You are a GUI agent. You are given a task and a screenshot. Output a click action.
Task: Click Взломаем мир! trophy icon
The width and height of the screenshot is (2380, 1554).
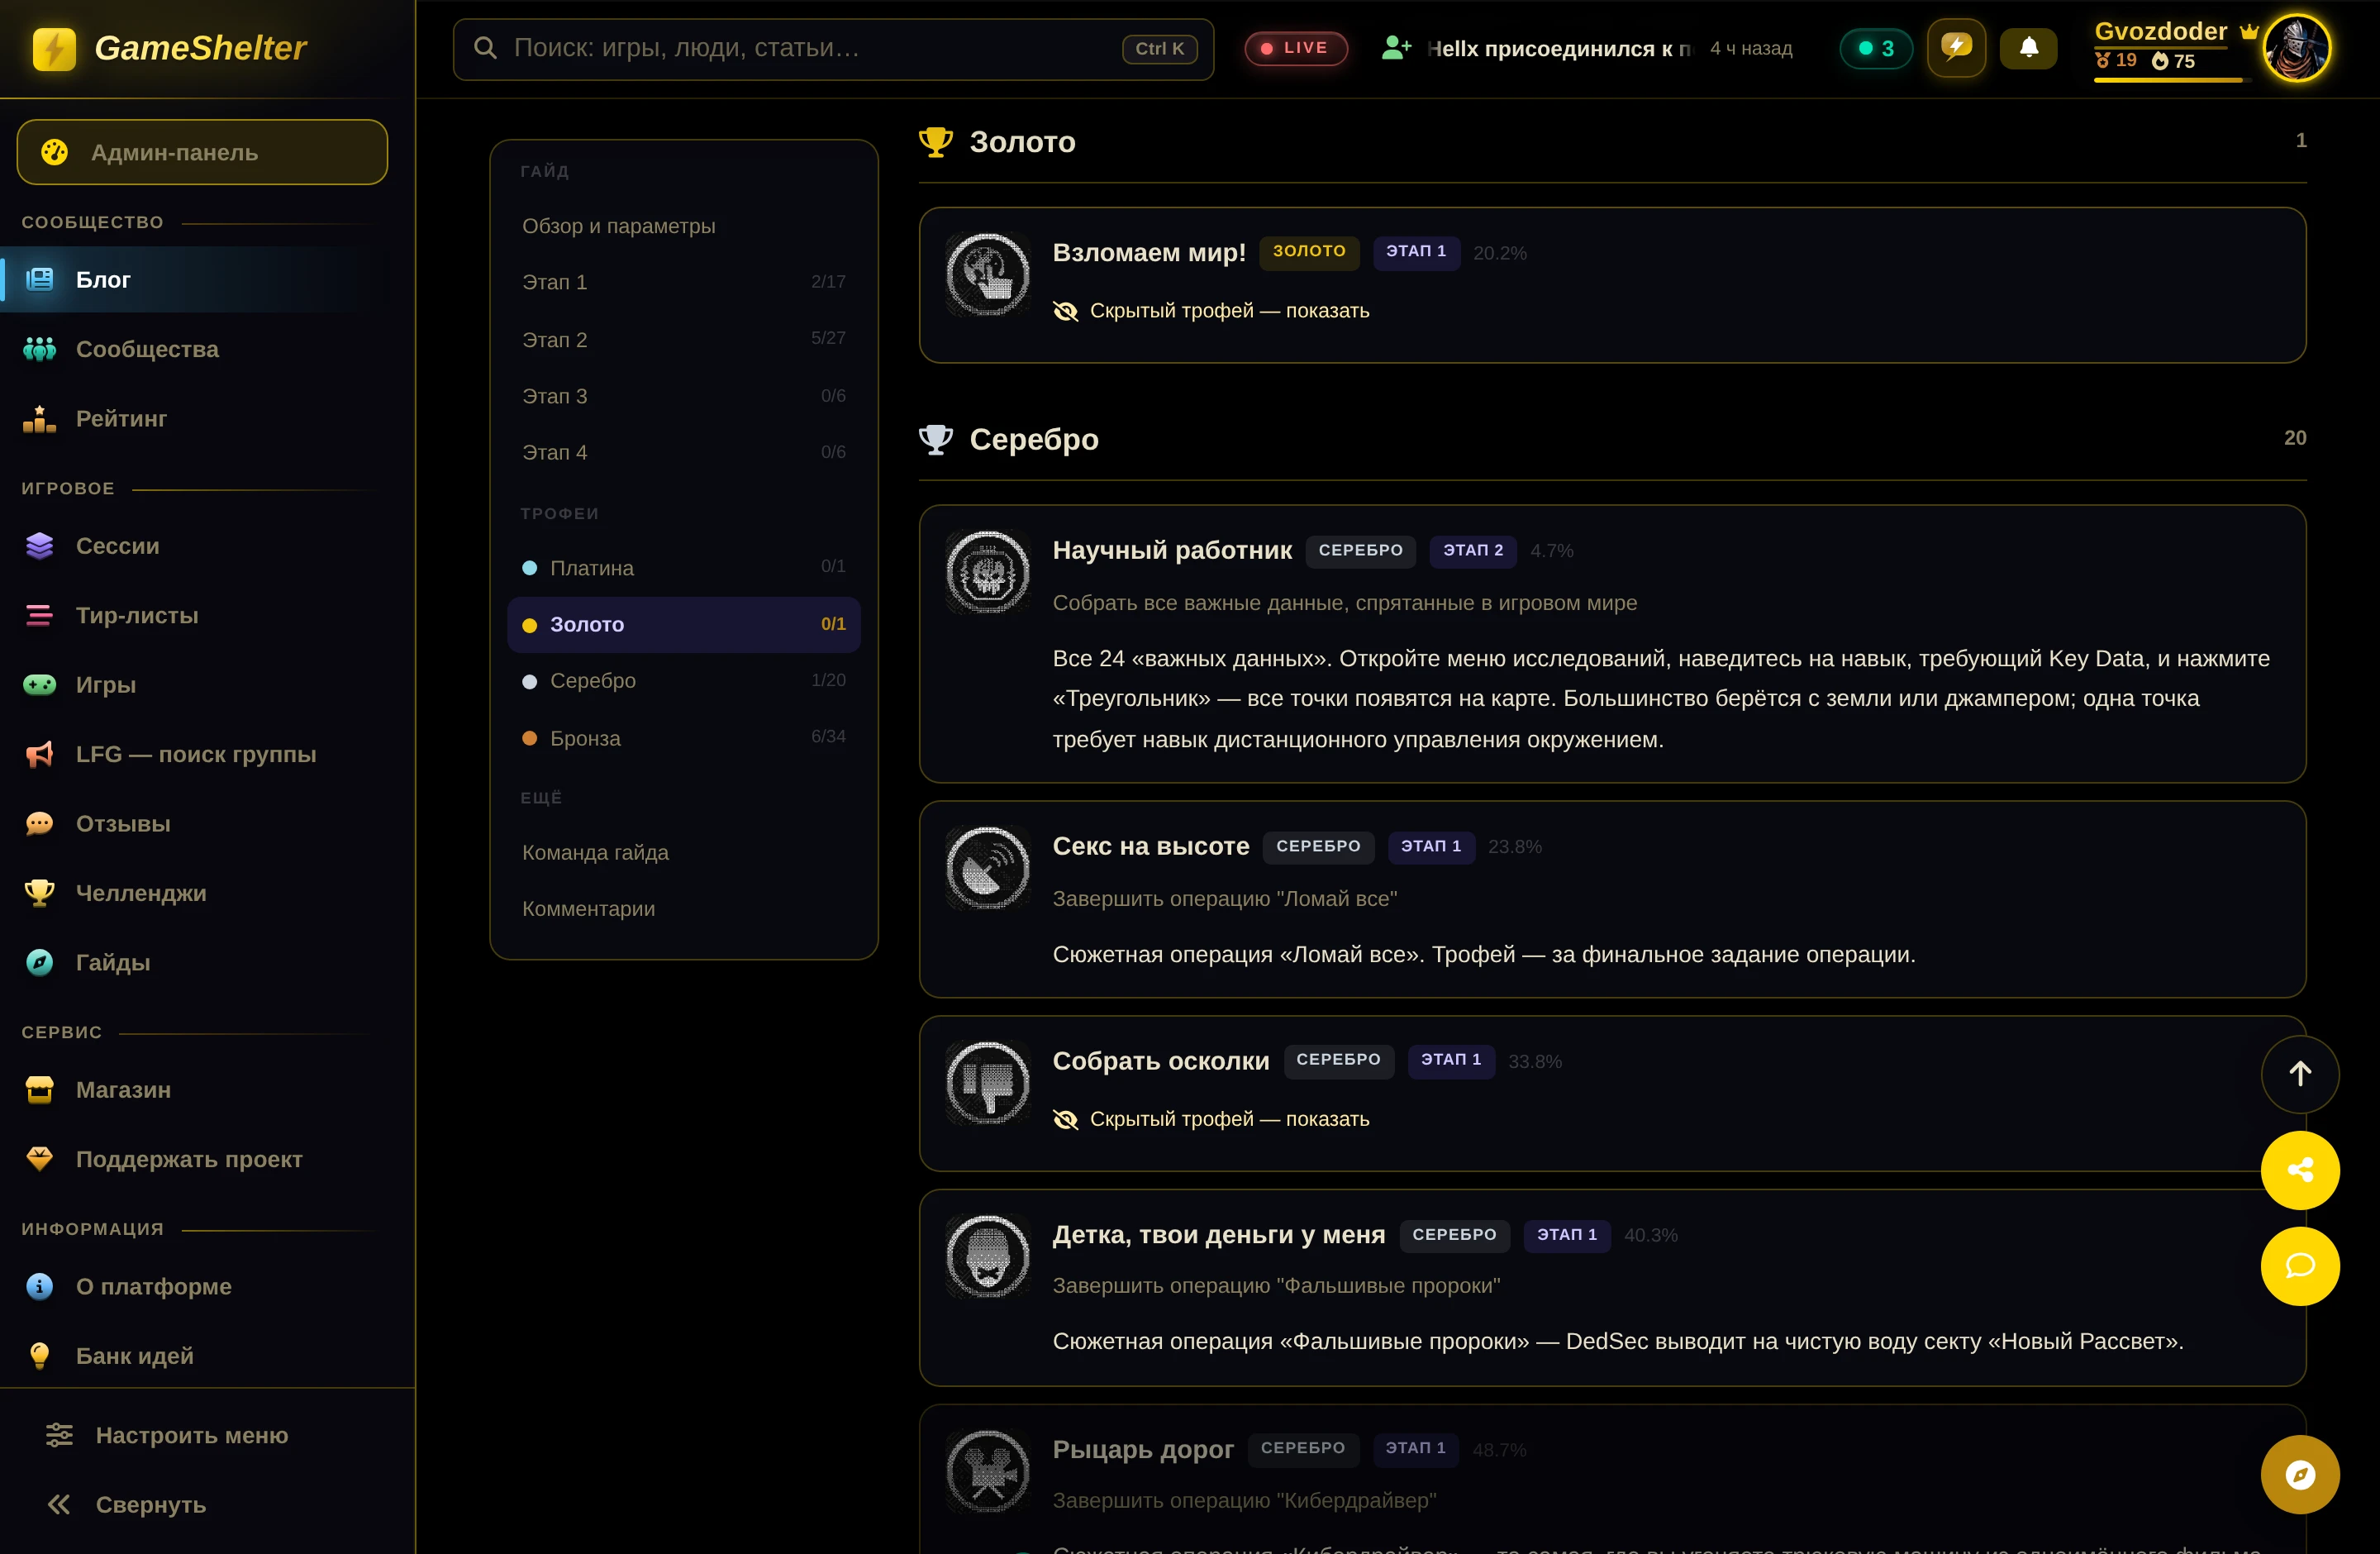pyautogui.click(x=988, y=274)
